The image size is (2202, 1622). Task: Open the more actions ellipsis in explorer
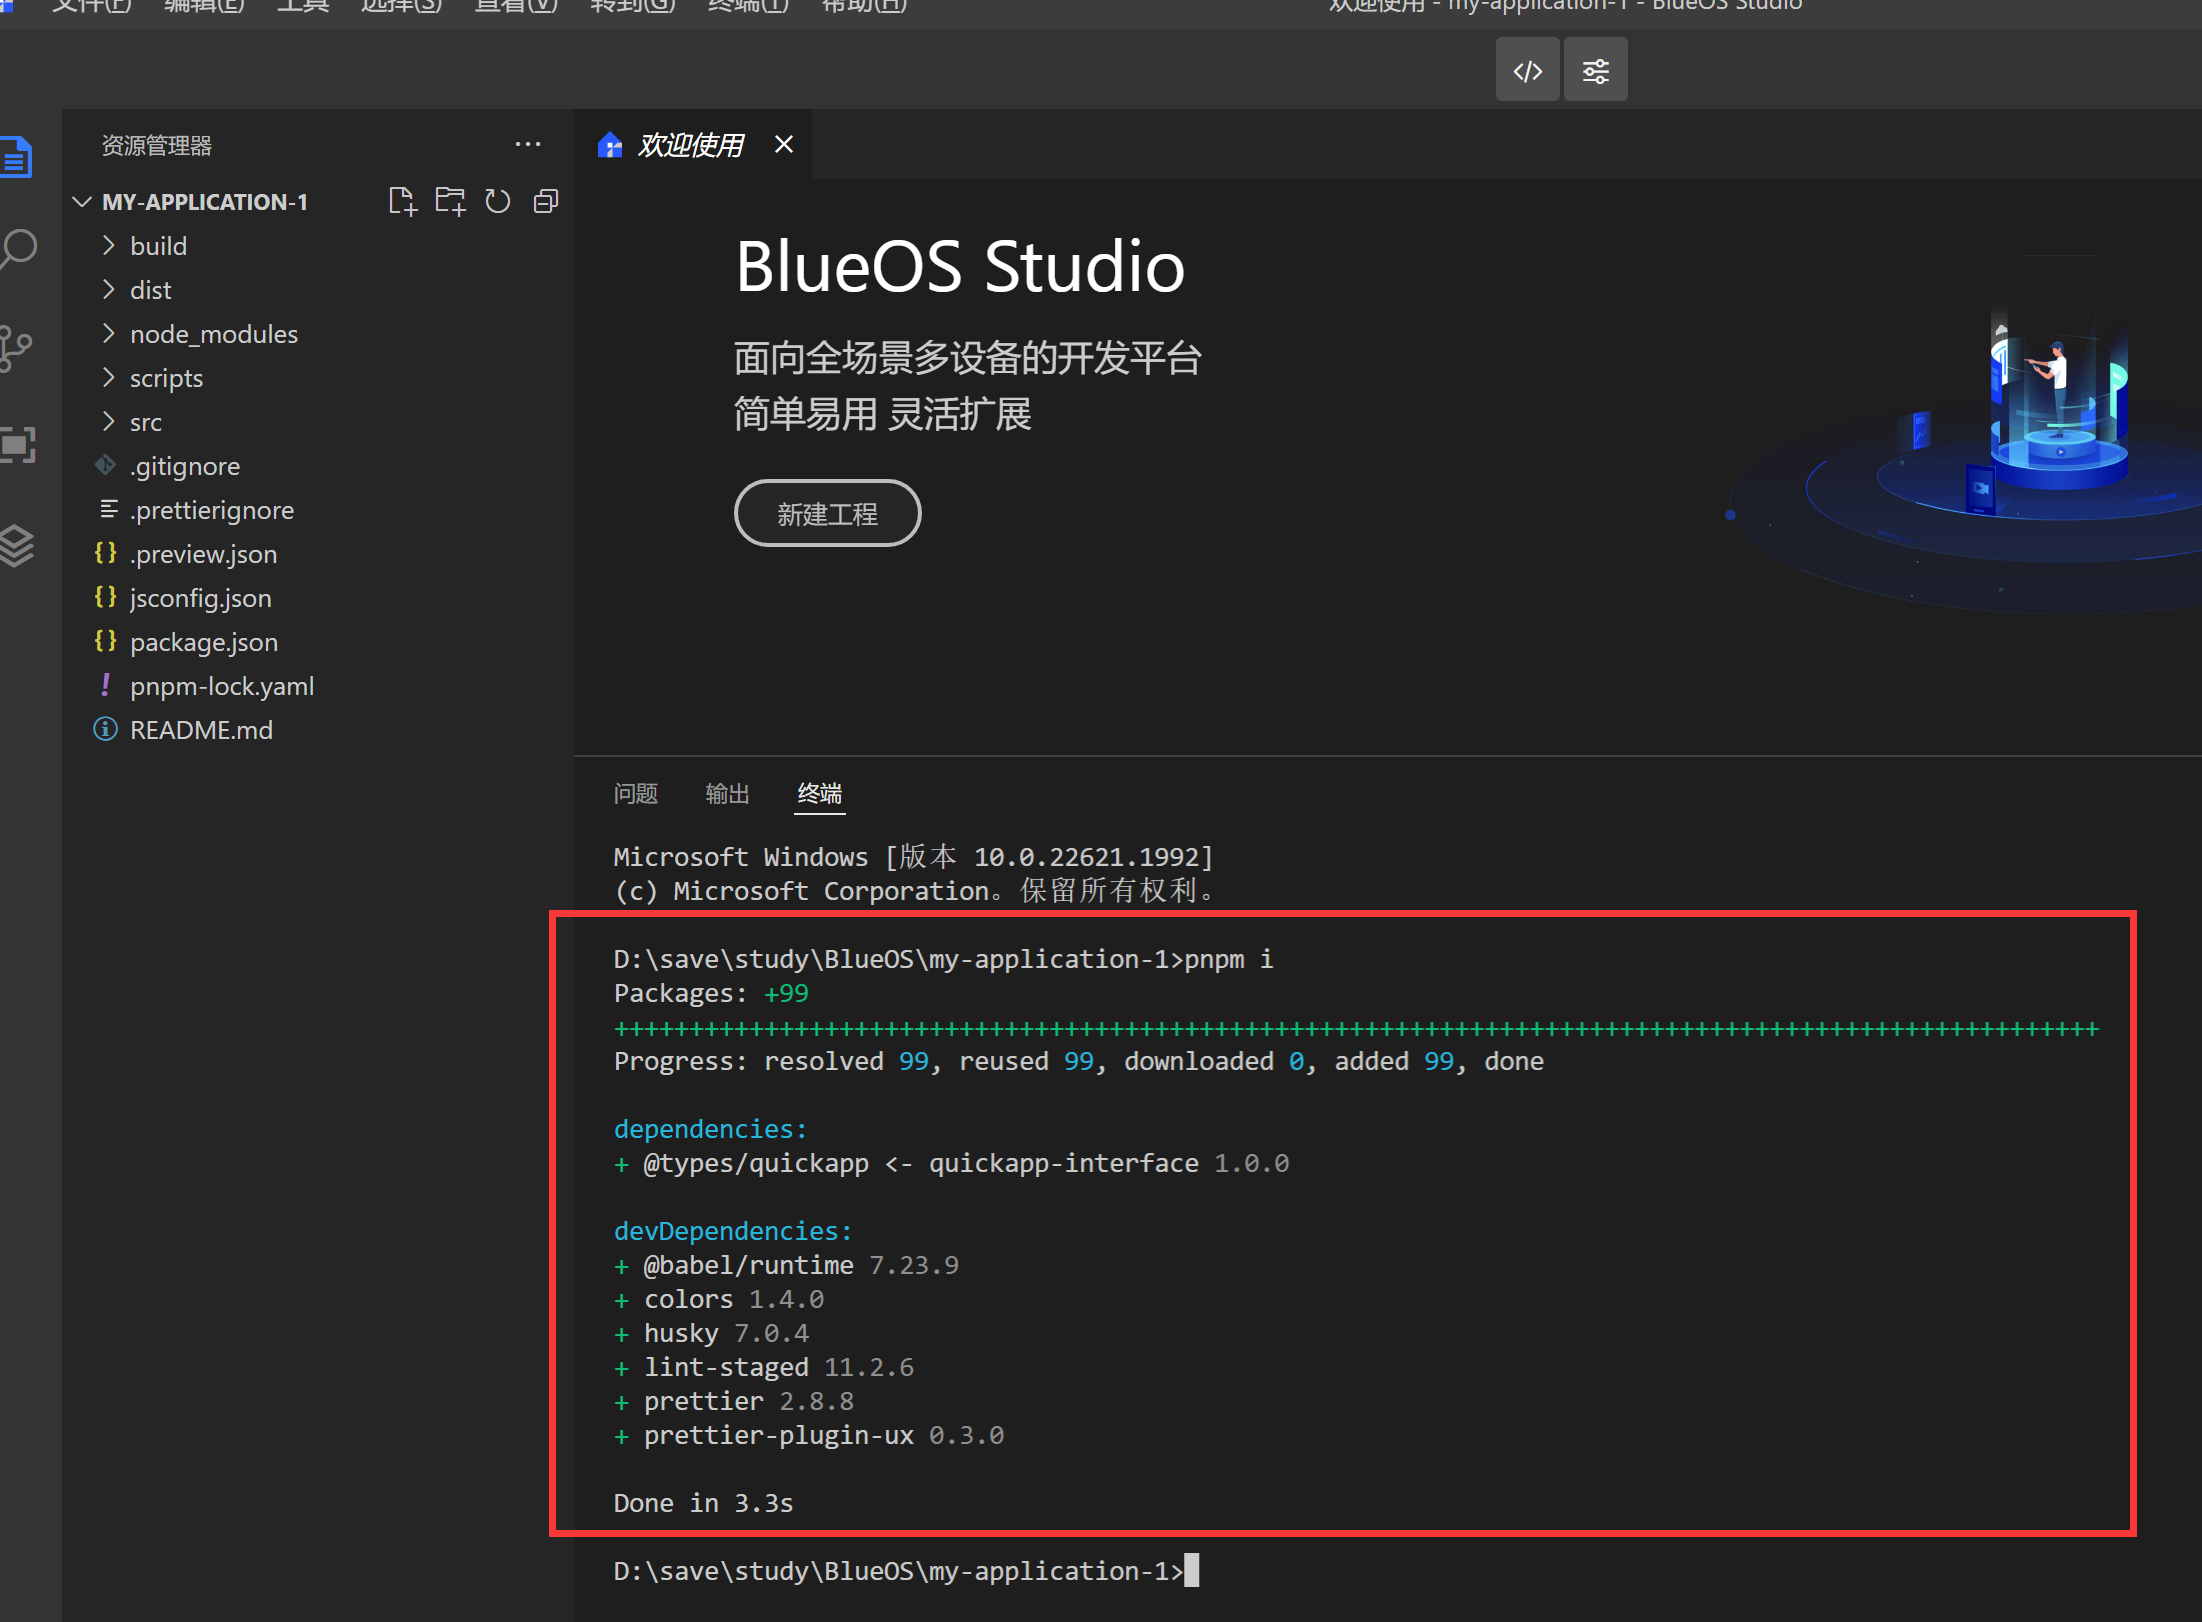(528, 144)
